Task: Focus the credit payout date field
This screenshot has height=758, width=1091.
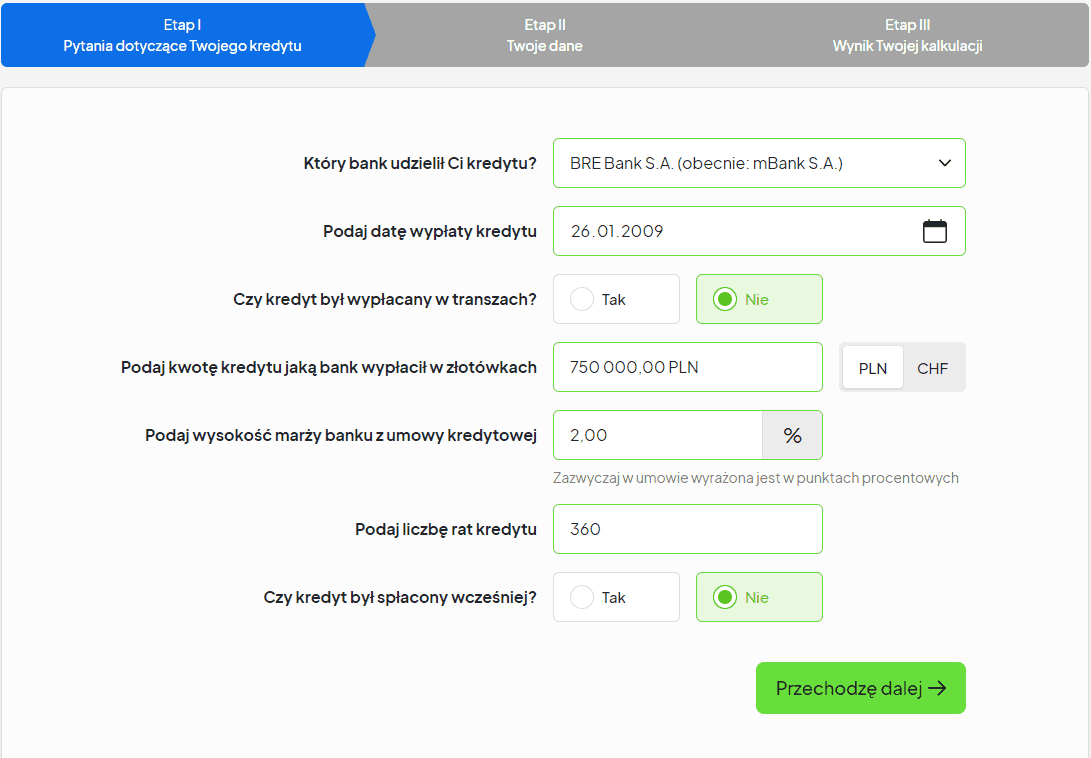Action: coord(759,231)
